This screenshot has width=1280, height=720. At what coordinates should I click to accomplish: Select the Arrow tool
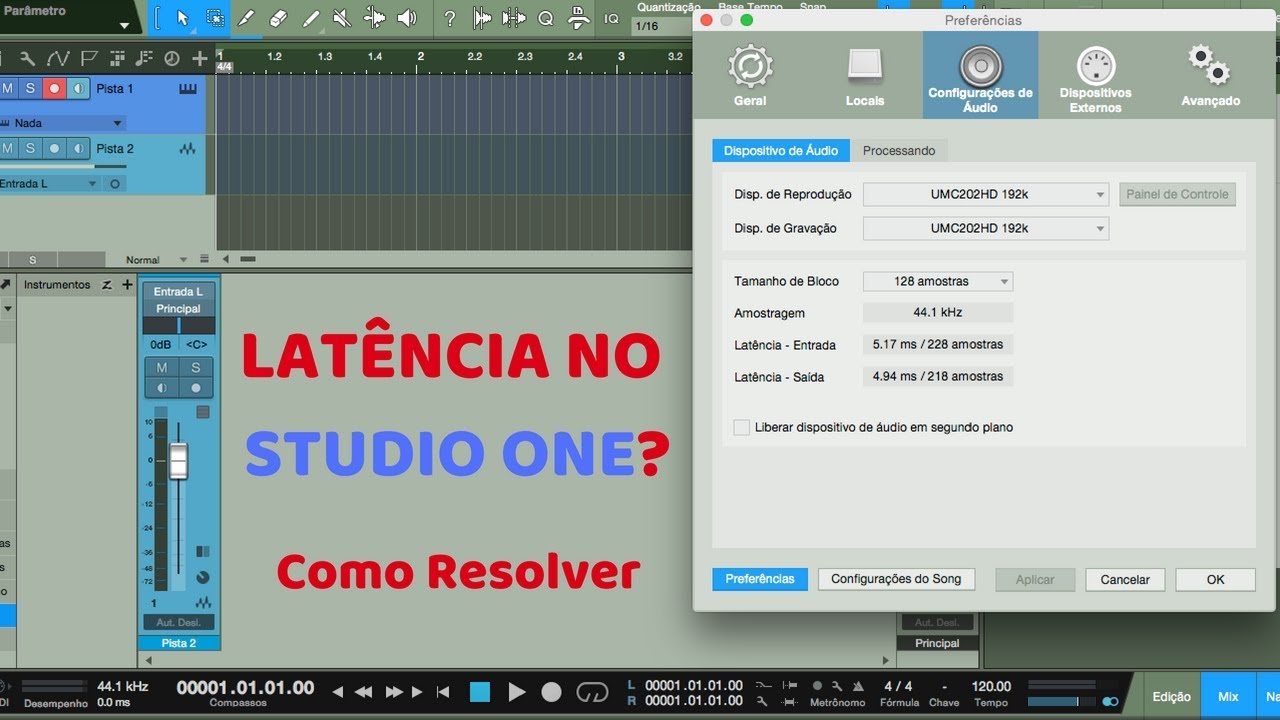[x=182, y=18]
